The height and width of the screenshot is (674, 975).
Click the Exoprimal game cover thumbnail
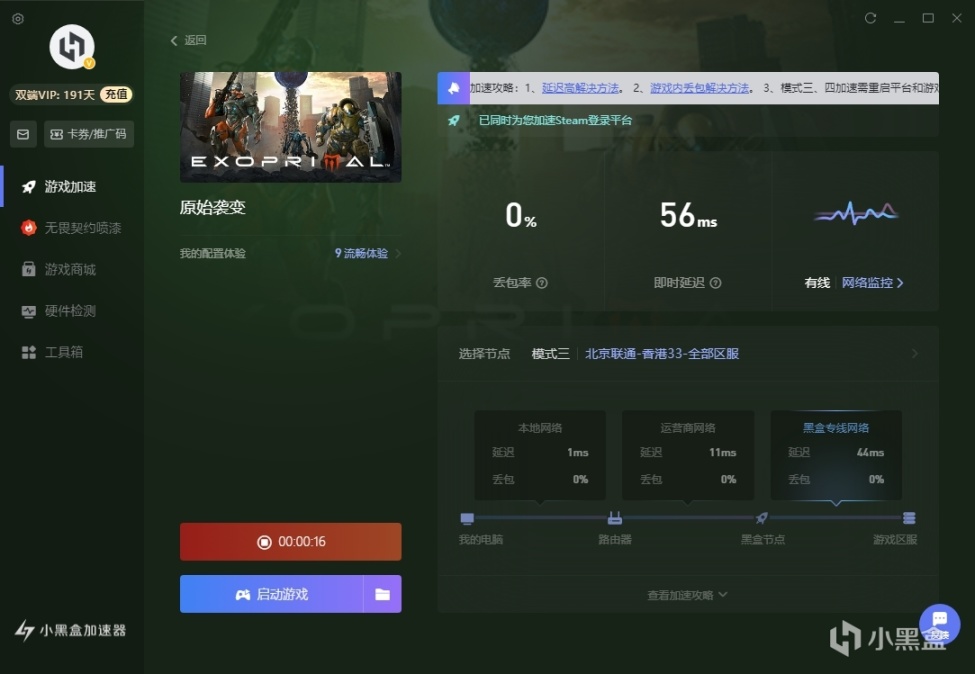pyautogui.click(x=290, y=127)
